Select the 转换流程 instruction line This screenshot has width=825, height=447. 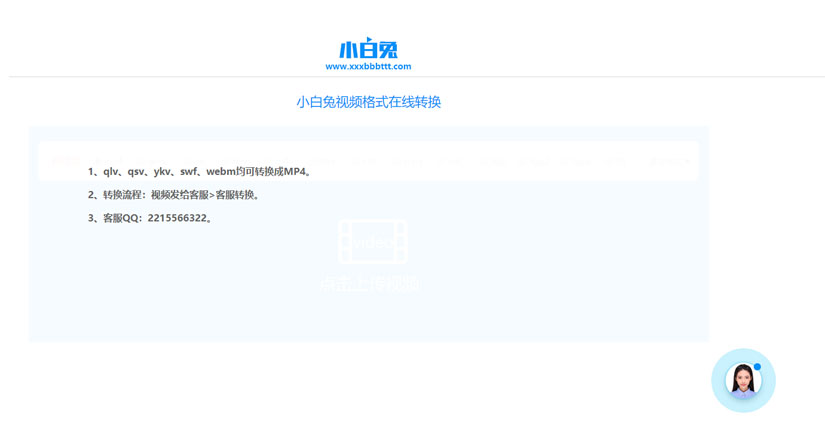click(174, 195)
